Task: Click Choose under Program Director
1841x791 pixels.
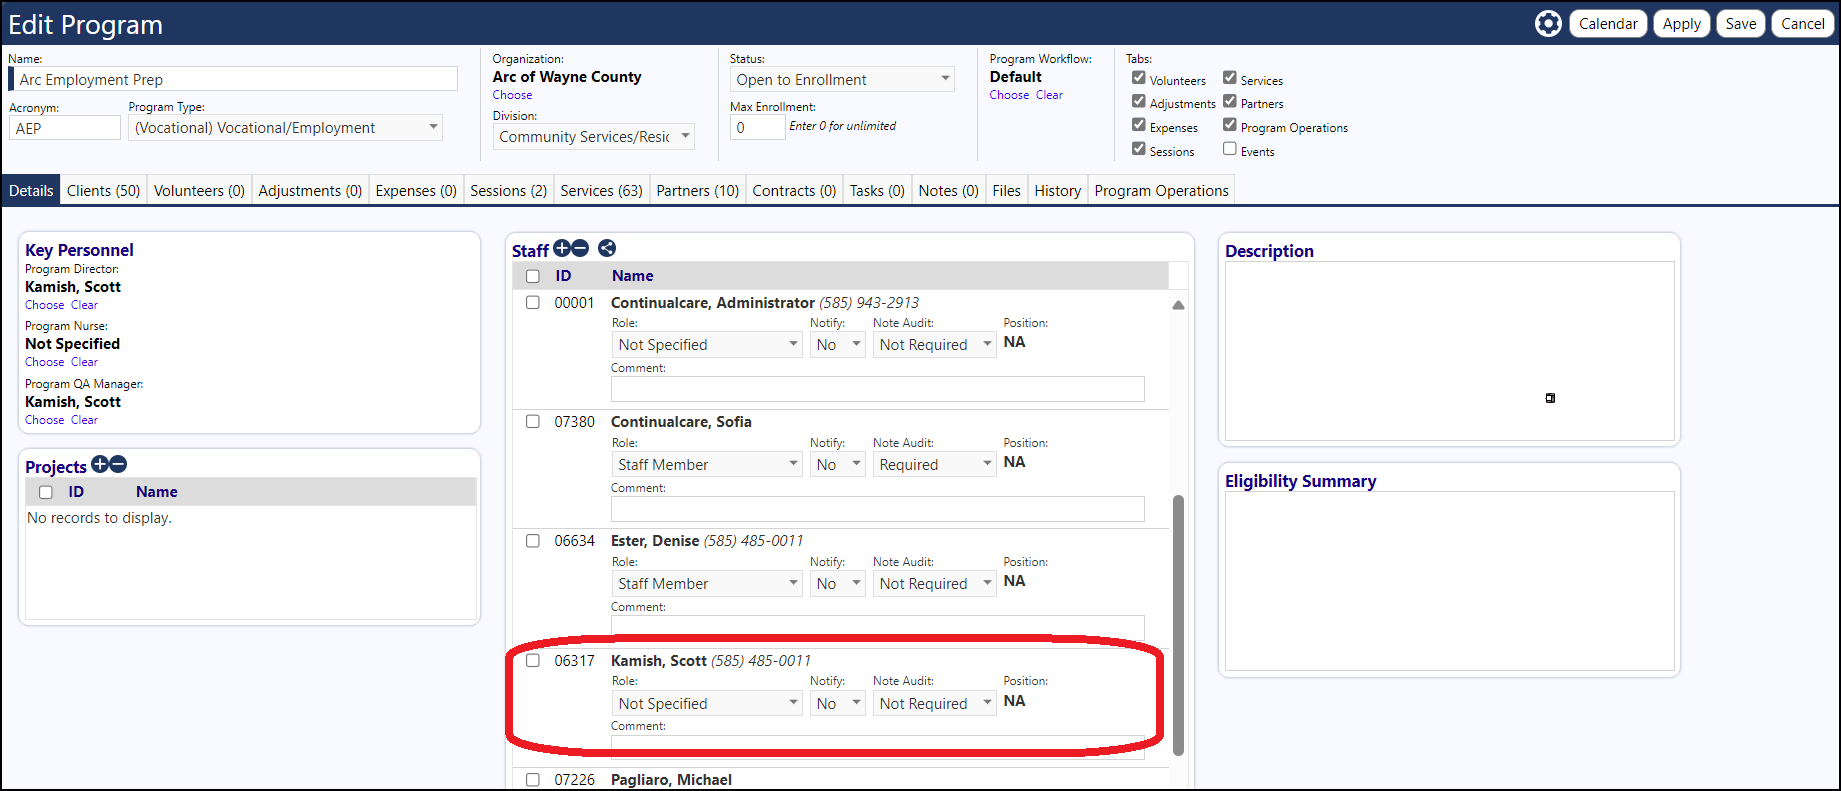Action: coord(45,305)
